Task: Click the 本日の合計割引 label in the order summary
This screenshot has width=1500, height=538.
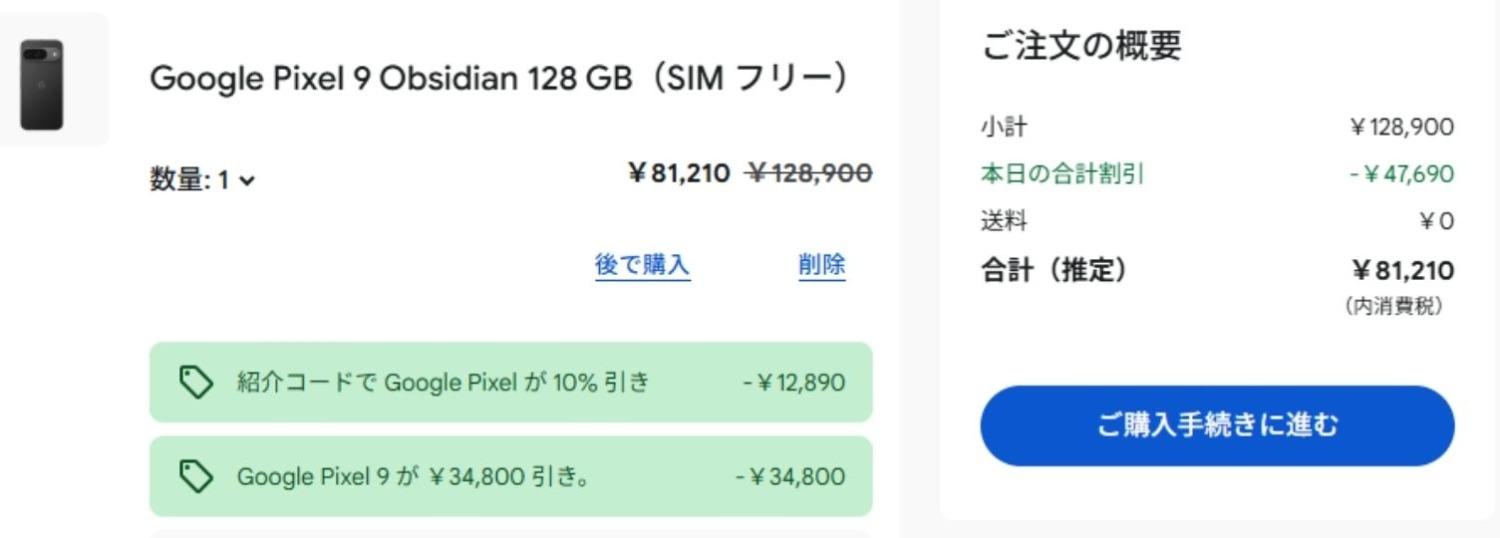Action: click(x=1062, y=174)
